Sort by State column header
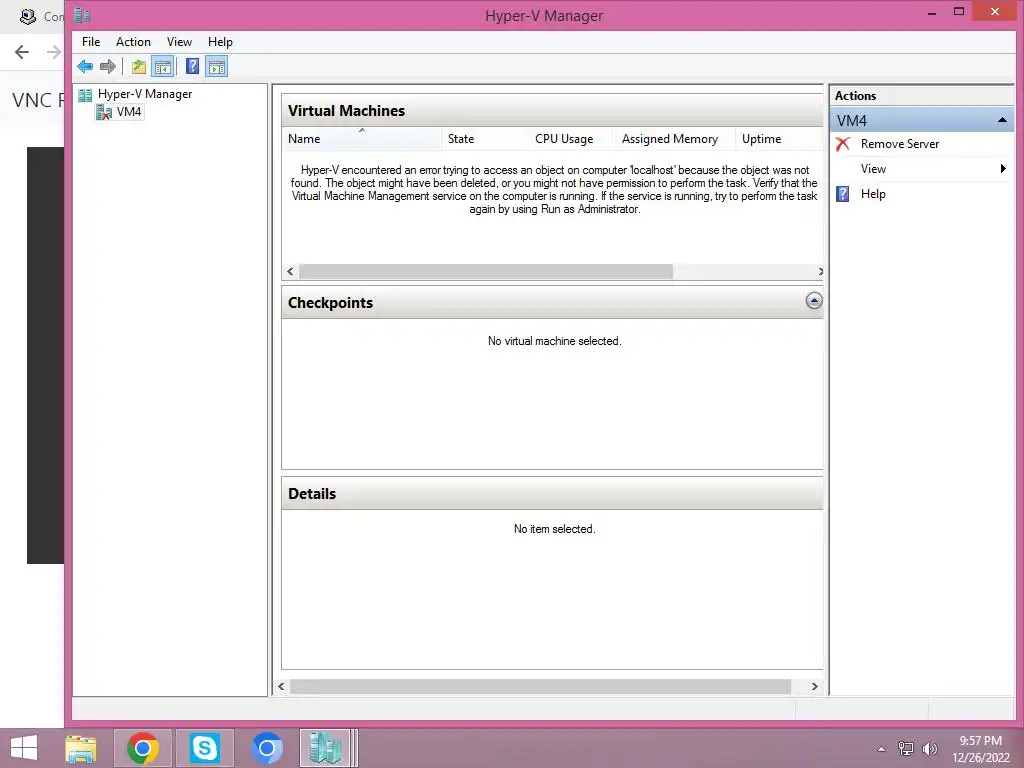 (485, 138)
